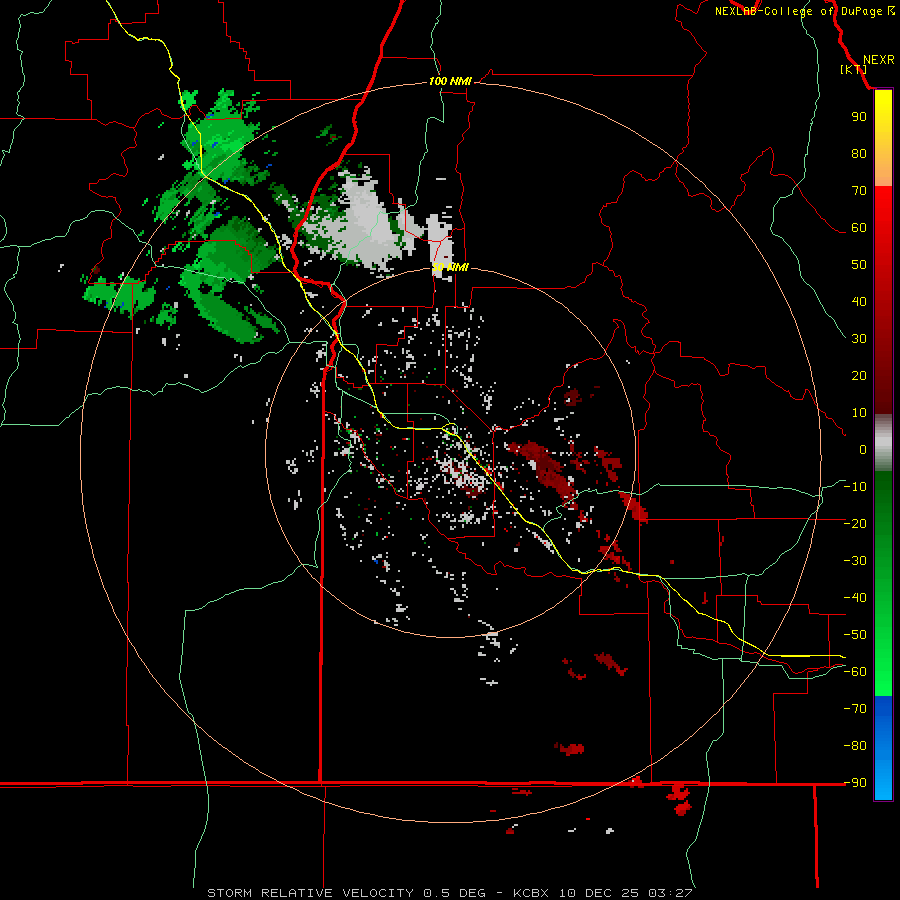Image resolution: width=900 pixels, height=900 pixels.
Task: Click the -20 scale value
Action: tap(855, 523)
